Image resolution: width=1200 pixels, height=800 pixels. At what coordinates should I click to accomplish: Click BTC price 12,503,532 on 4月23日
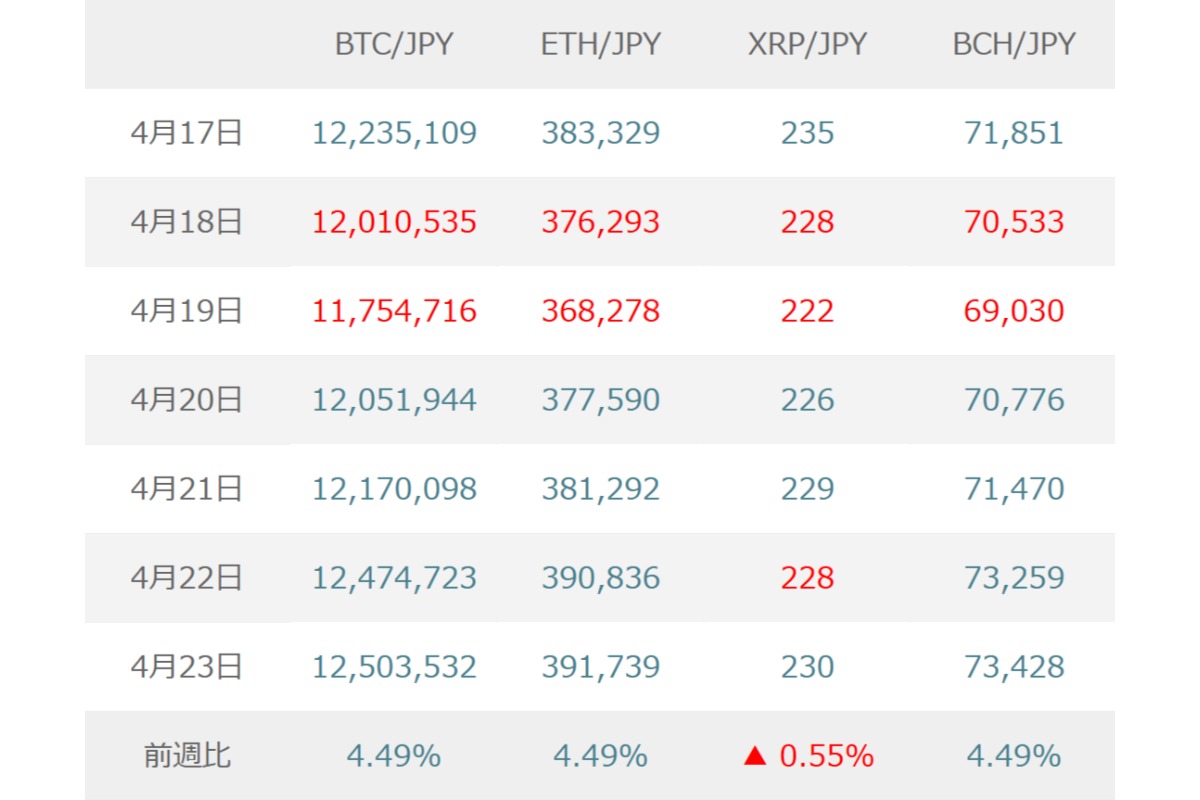pyautogui.click(x=394, y=667)
